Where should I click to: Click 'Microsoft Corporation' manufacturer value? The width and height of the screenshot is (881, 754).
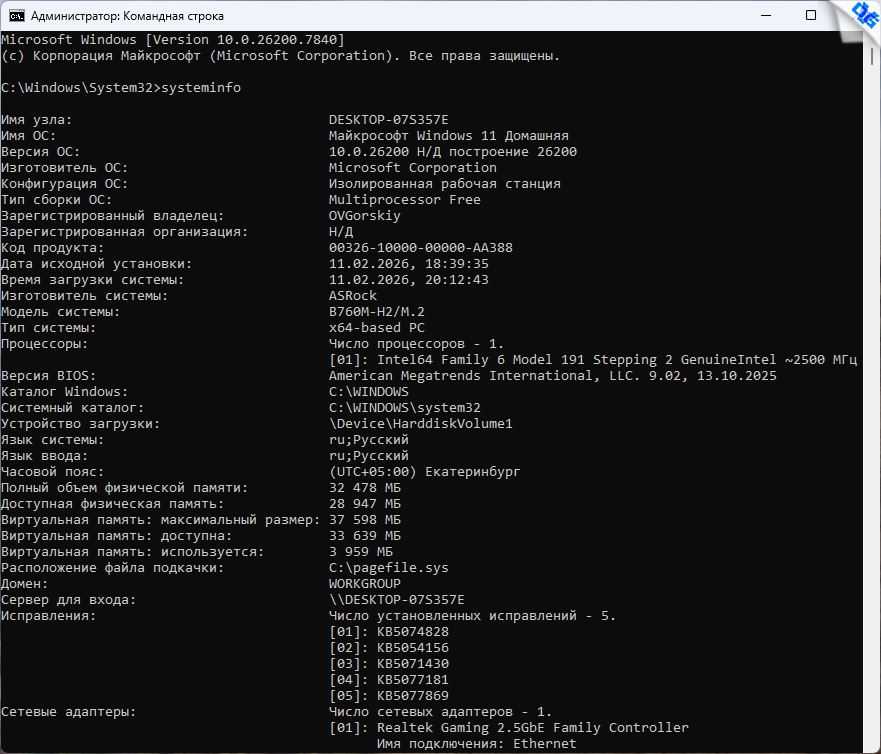(x=413, y=167)
